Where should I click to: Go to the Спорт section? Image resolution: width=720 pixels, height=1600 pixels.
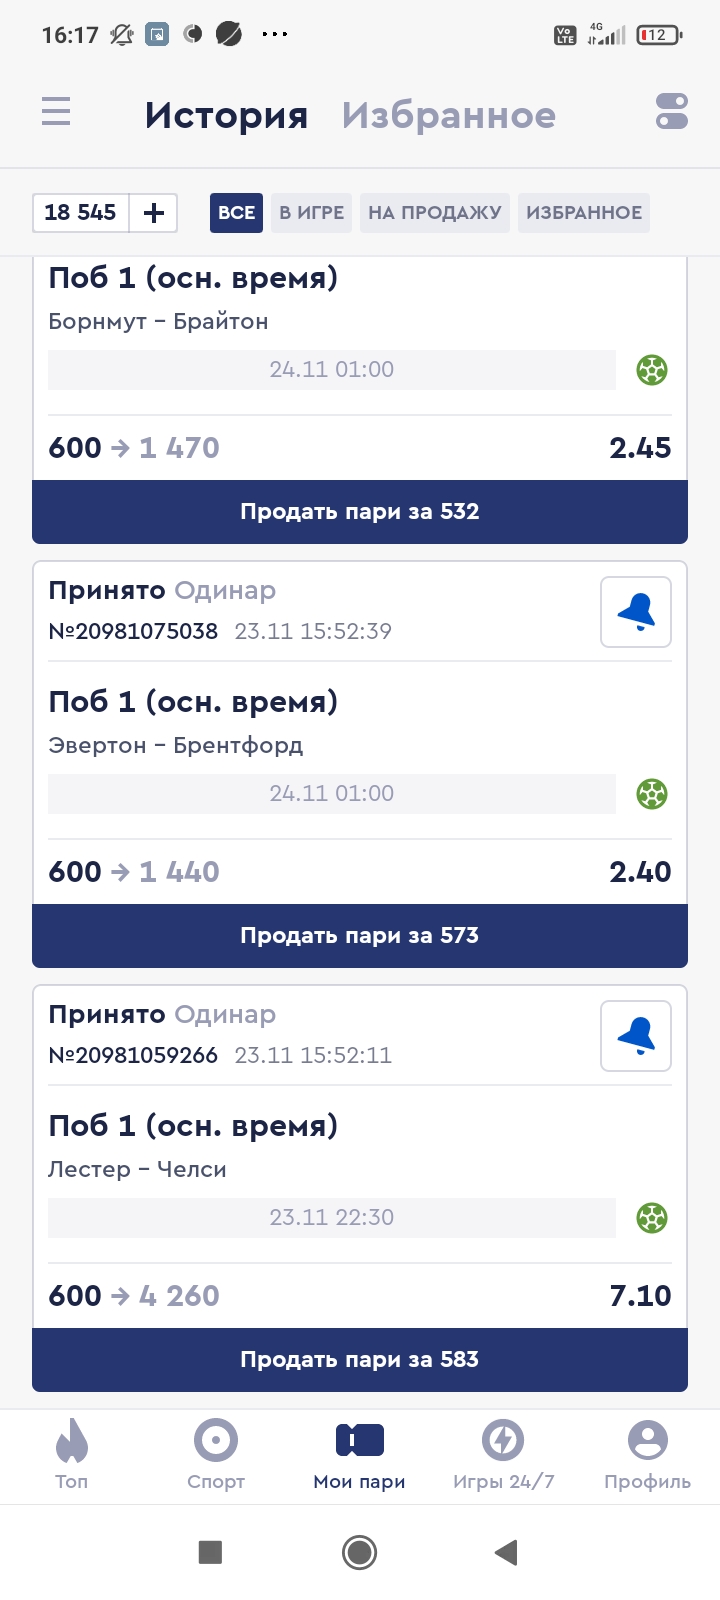click(216, 1454)
